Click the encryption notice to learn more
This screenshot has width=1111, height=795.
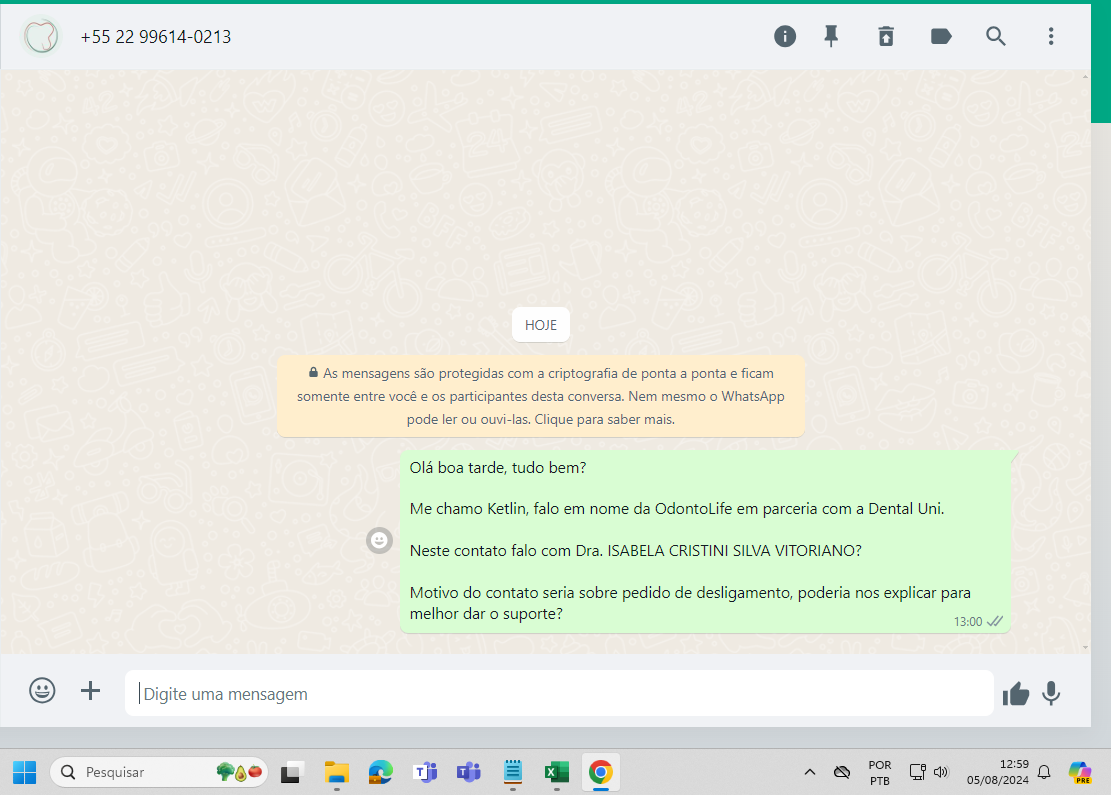(x=541, y=396)
